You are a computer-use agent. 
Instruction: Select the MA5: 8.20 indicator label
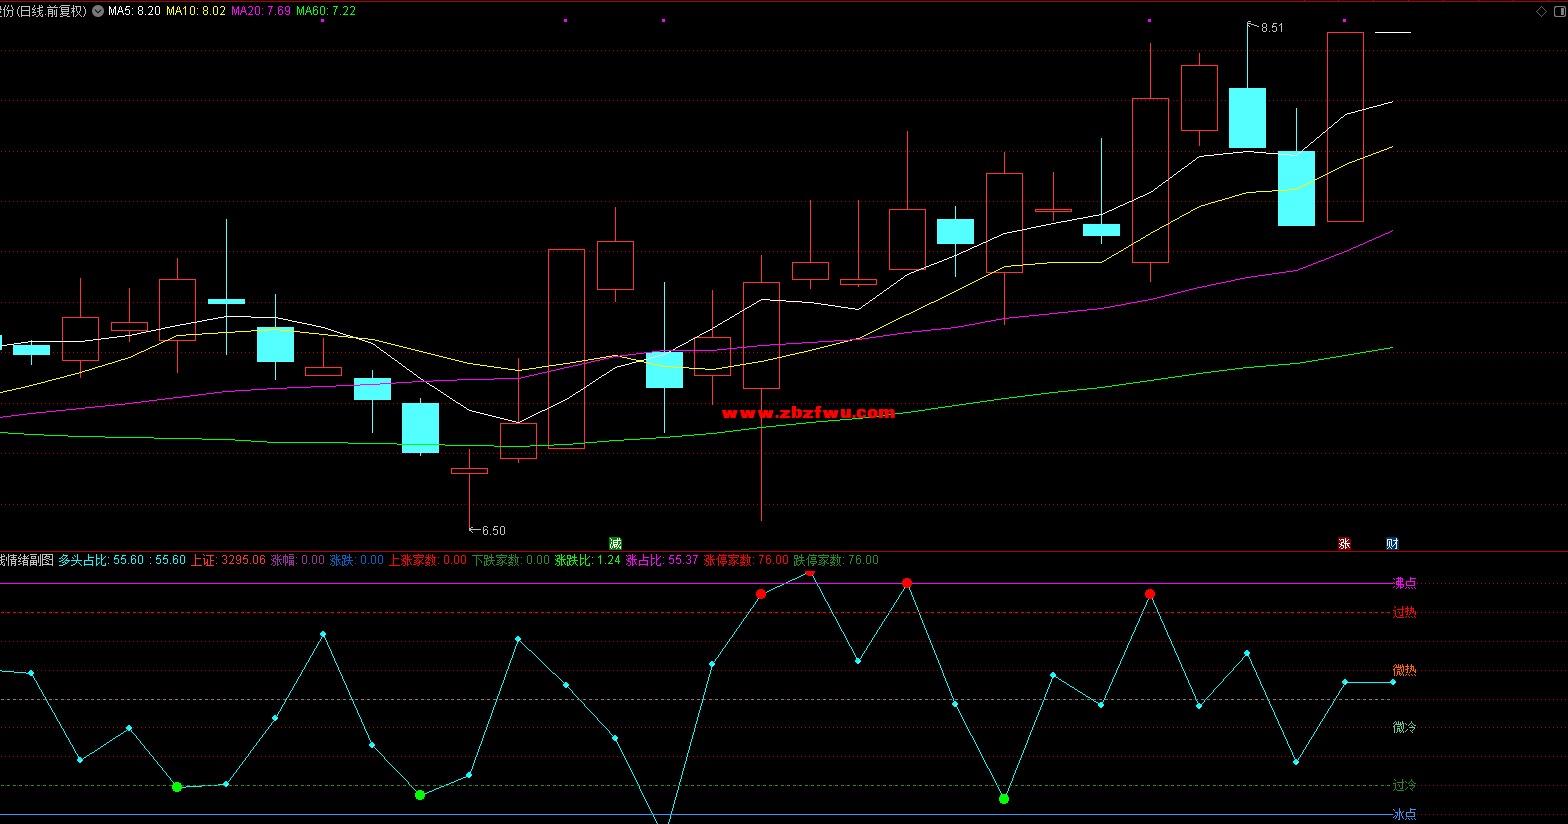(x=134, y=11)
